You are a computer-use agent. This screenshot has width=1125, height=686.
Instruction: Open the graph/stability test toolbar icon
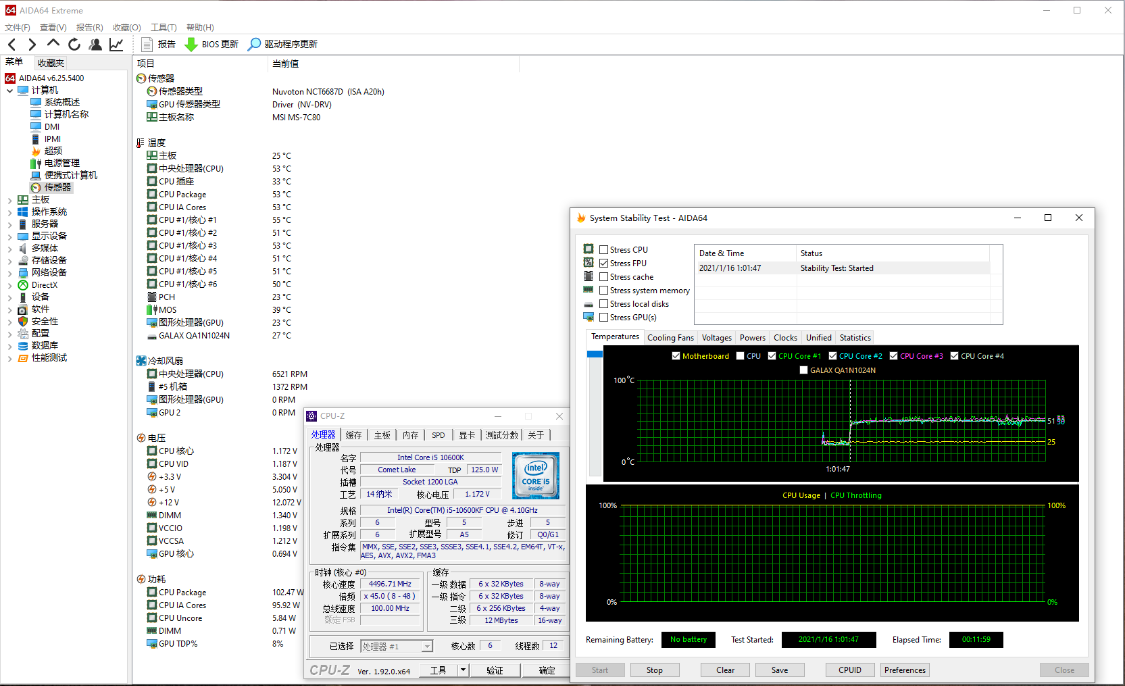pos(116,44)
